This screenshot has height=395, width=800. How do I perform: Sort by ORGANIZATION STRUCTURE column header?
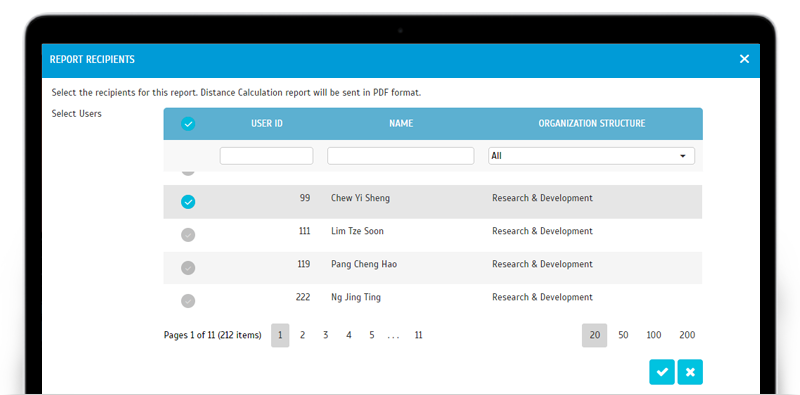(592, 124)
